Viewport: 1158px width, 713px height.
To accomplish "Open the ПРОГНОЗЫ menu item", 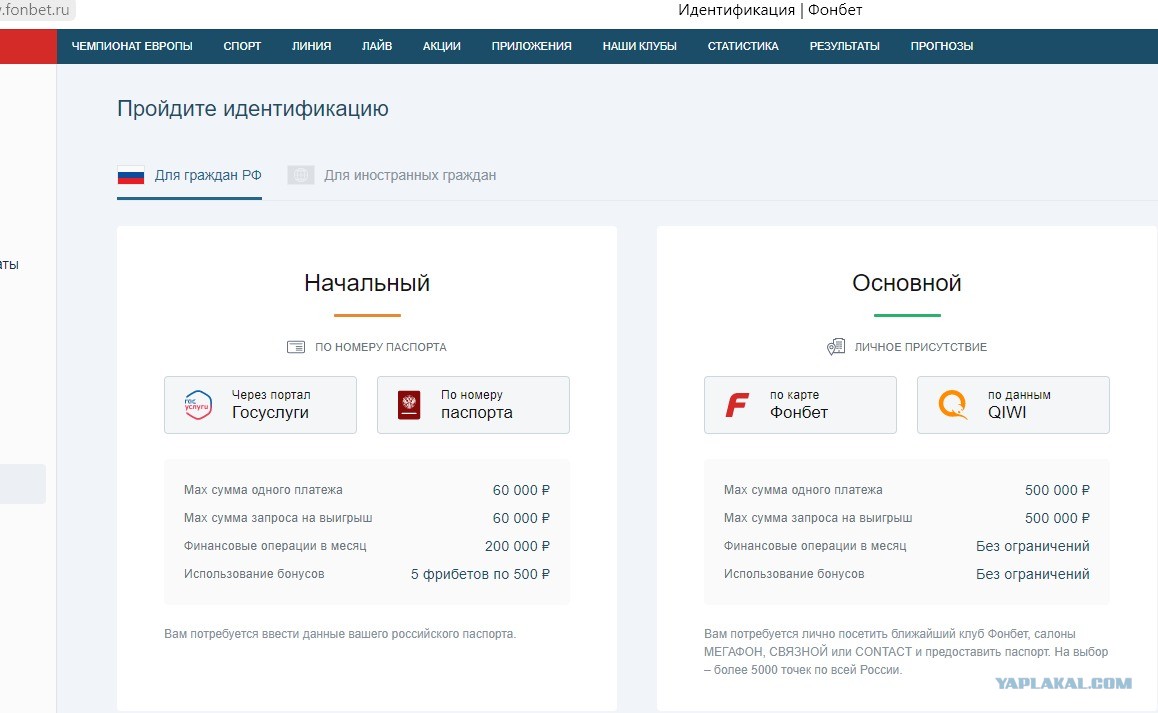I will pyautogui.click(x=942, y=46).
